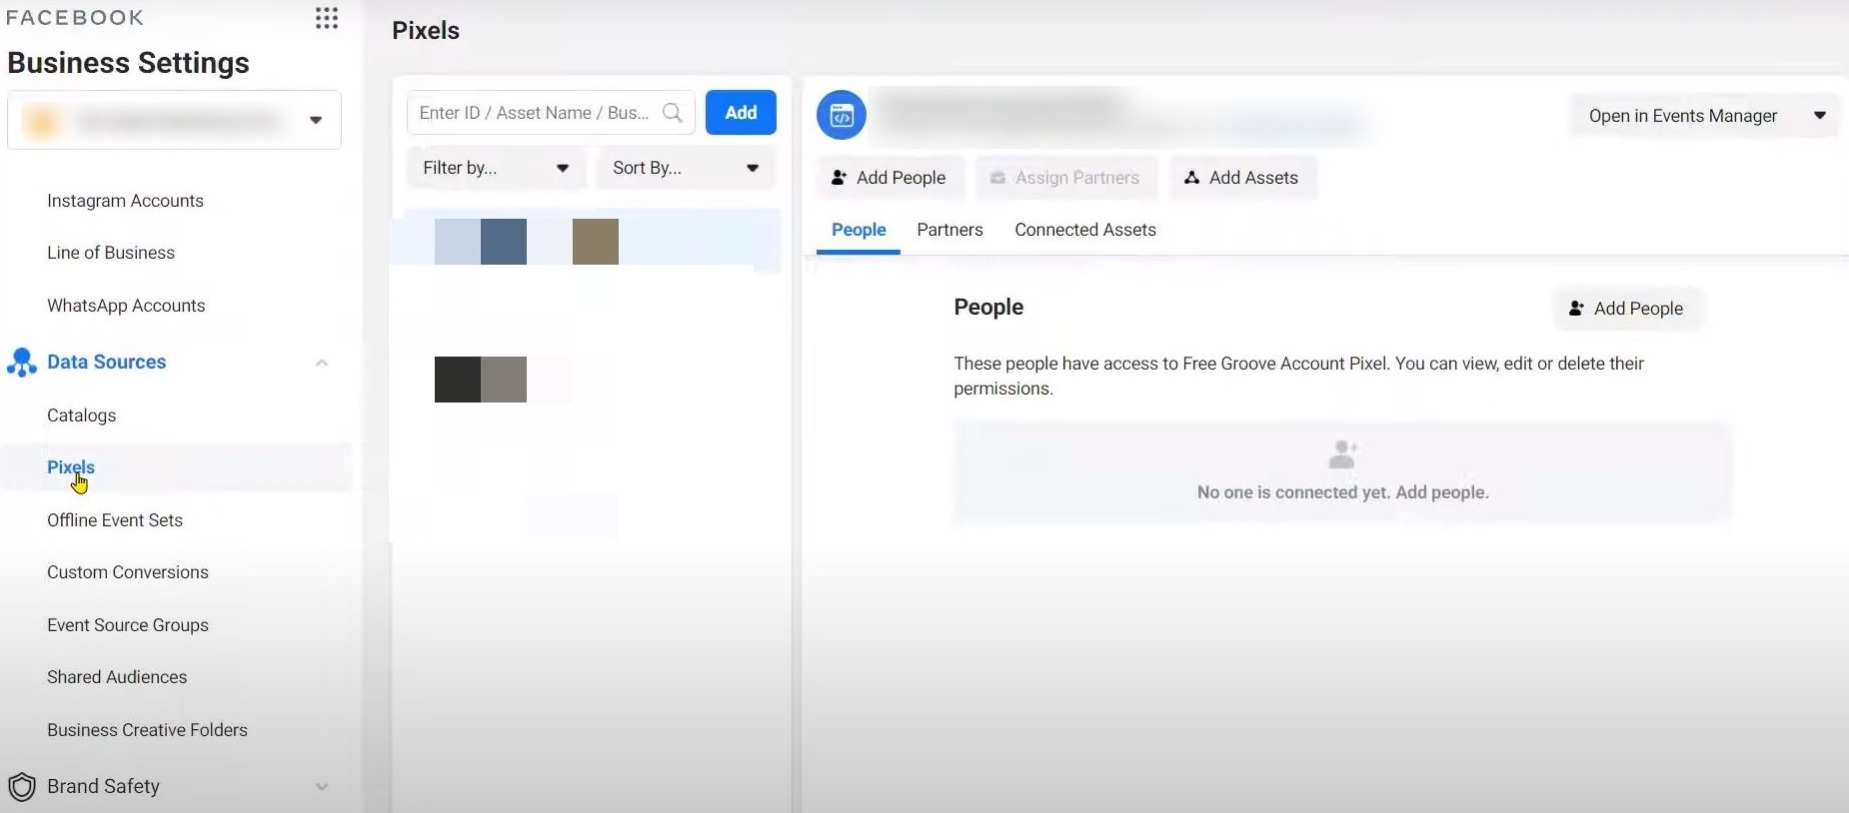This screenshot has height=813, width=1849.
Task: Click Add People in the action toolbar
Action: (x=890, y=178)
